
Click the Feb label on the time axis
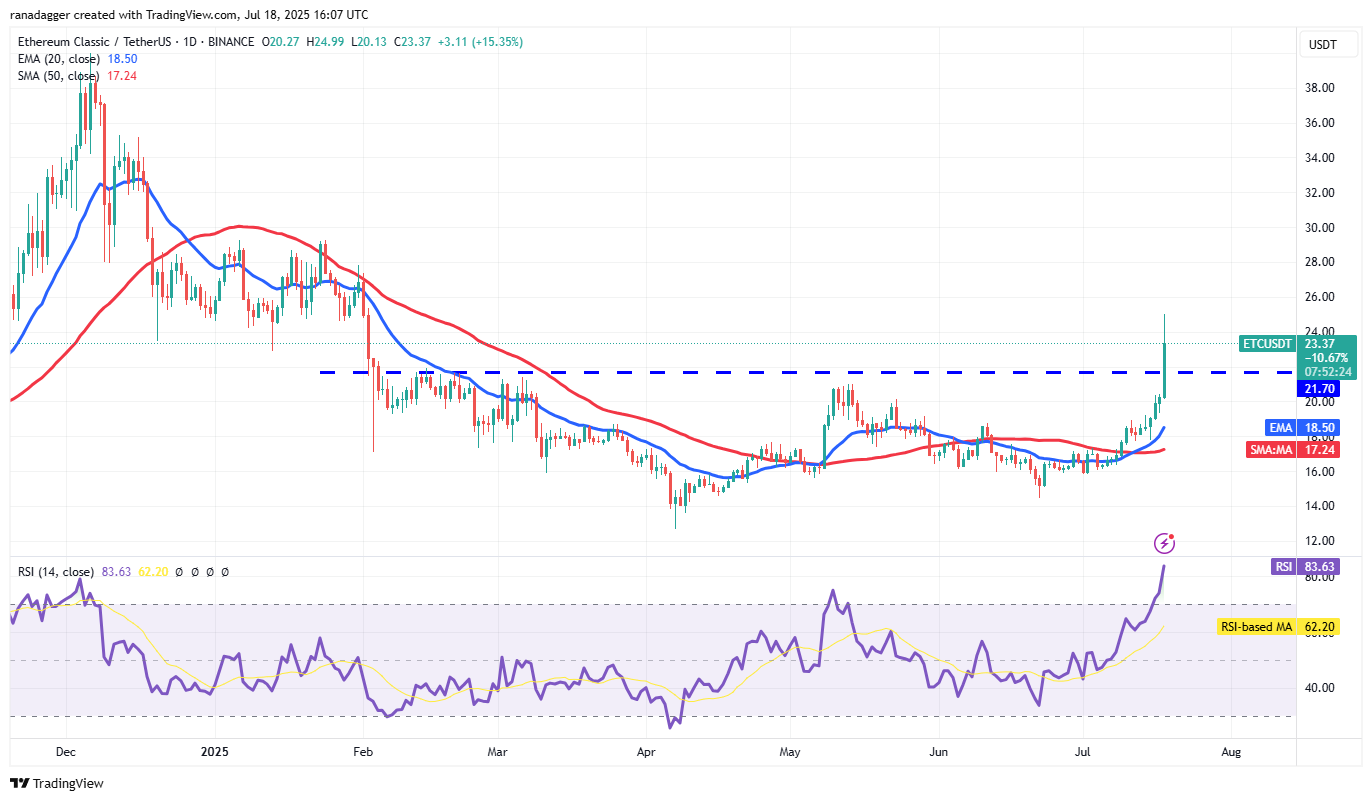(x=363, y=751)
